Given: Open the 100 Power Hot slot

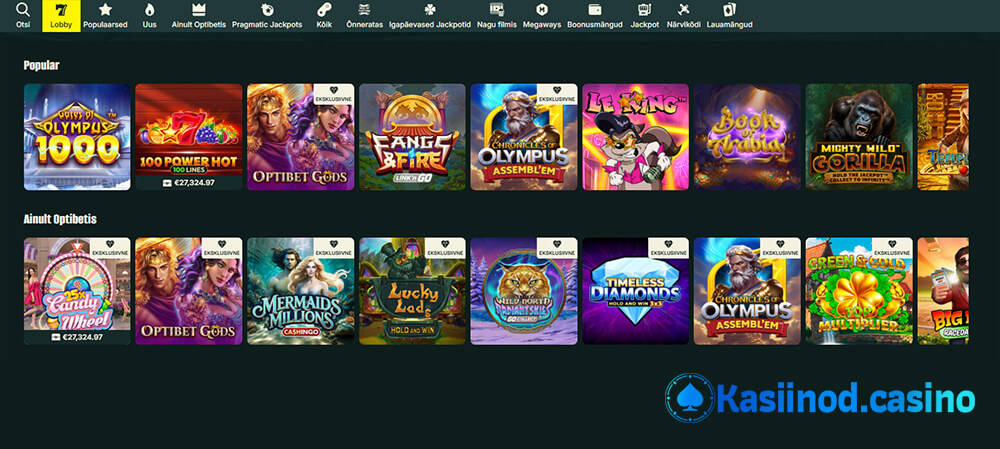Looking at the screenshot, I should (189, 130).
